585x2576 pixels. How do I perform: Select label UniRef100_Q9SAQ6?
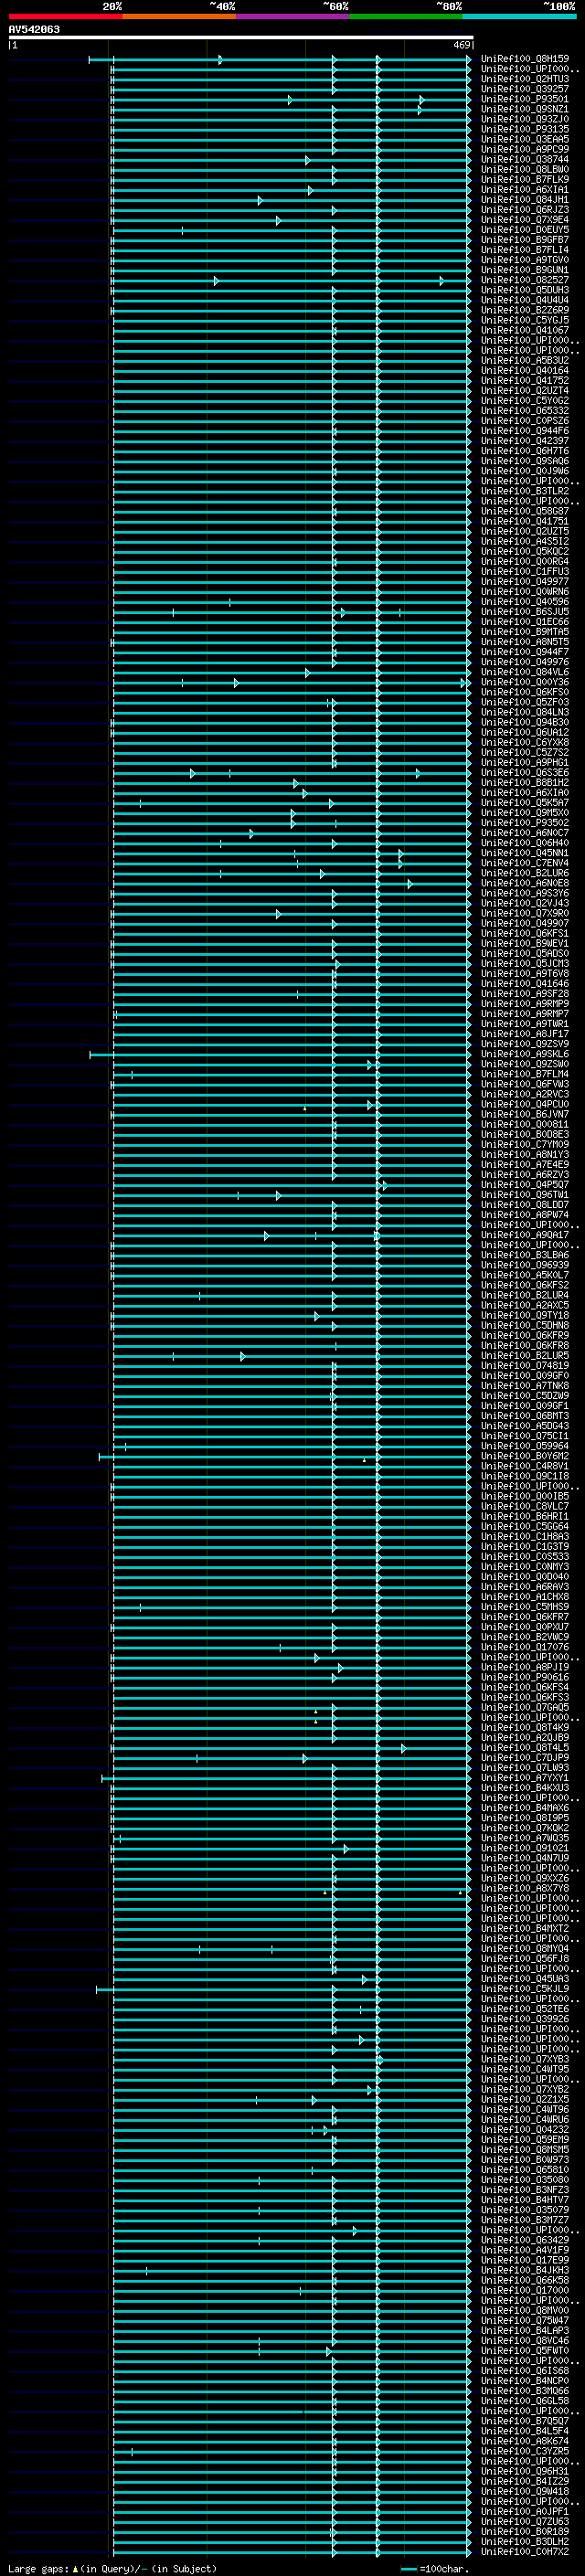pos(525,461)
